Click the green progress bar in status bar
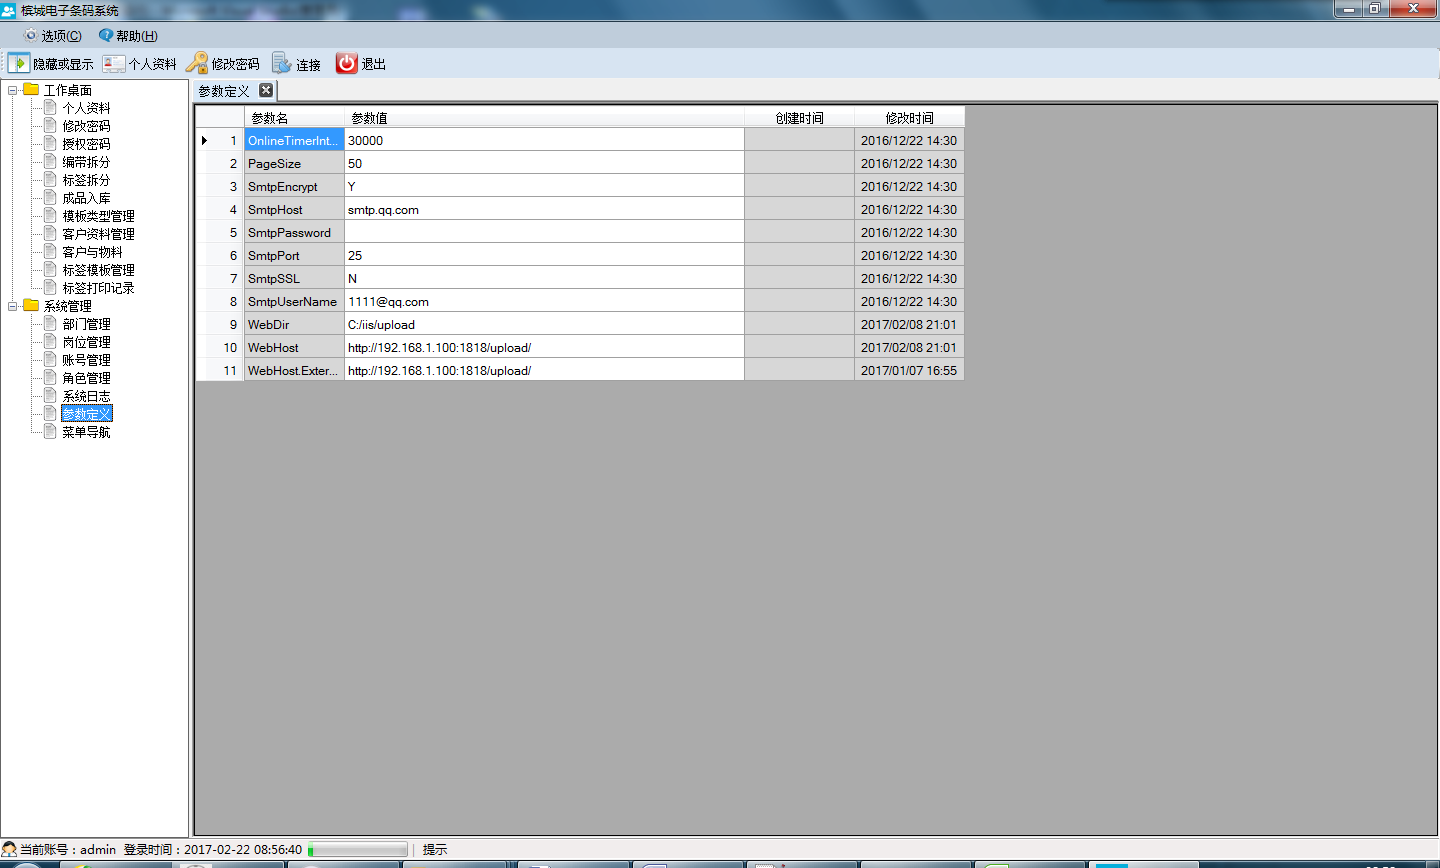The width and height of the screenshot is (1440, 868). tap(357, 850)
